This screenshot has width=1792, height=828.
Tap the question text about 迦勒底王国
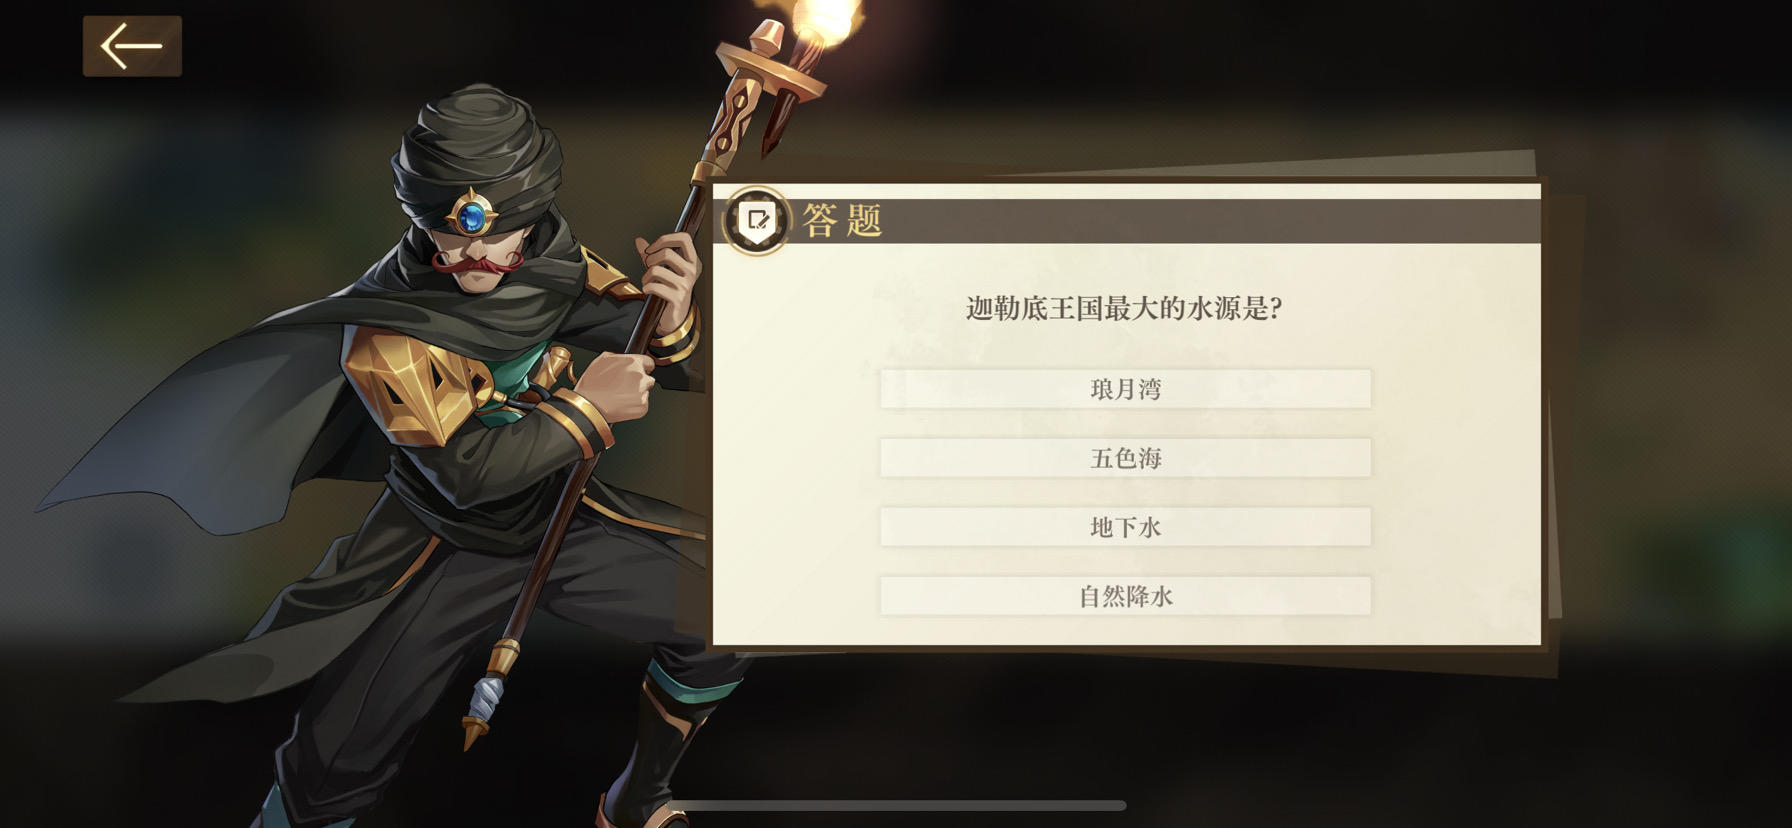pos(1124,308)
